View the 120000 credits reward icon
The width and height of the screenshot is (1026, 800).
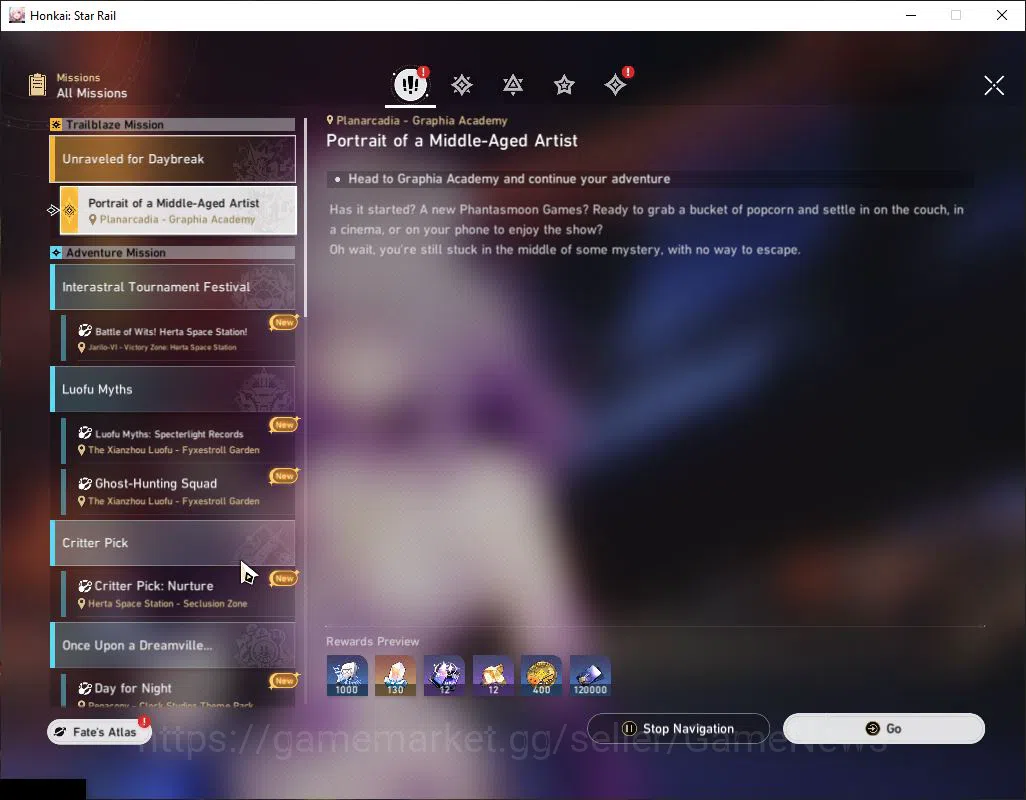pos(590,675)
